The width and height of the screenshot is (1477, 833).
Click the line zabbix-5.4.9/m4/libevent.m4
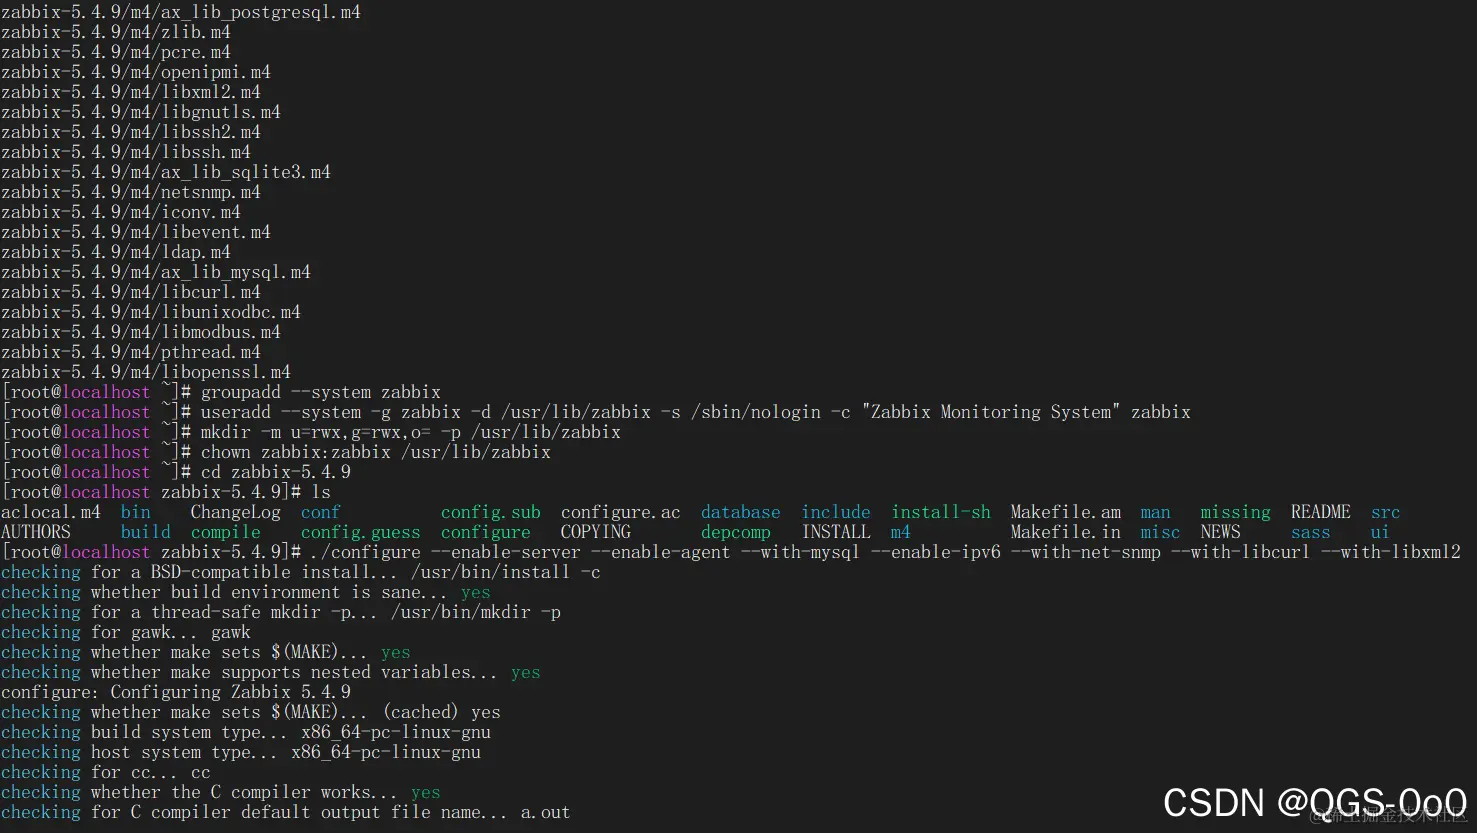136,232
